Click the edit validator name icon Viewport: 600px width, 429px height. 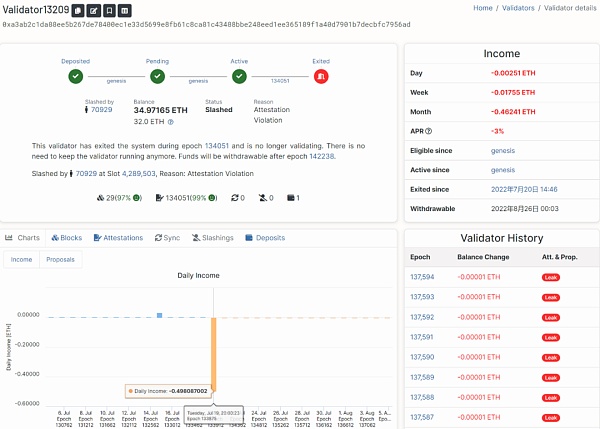pos(93,10)
